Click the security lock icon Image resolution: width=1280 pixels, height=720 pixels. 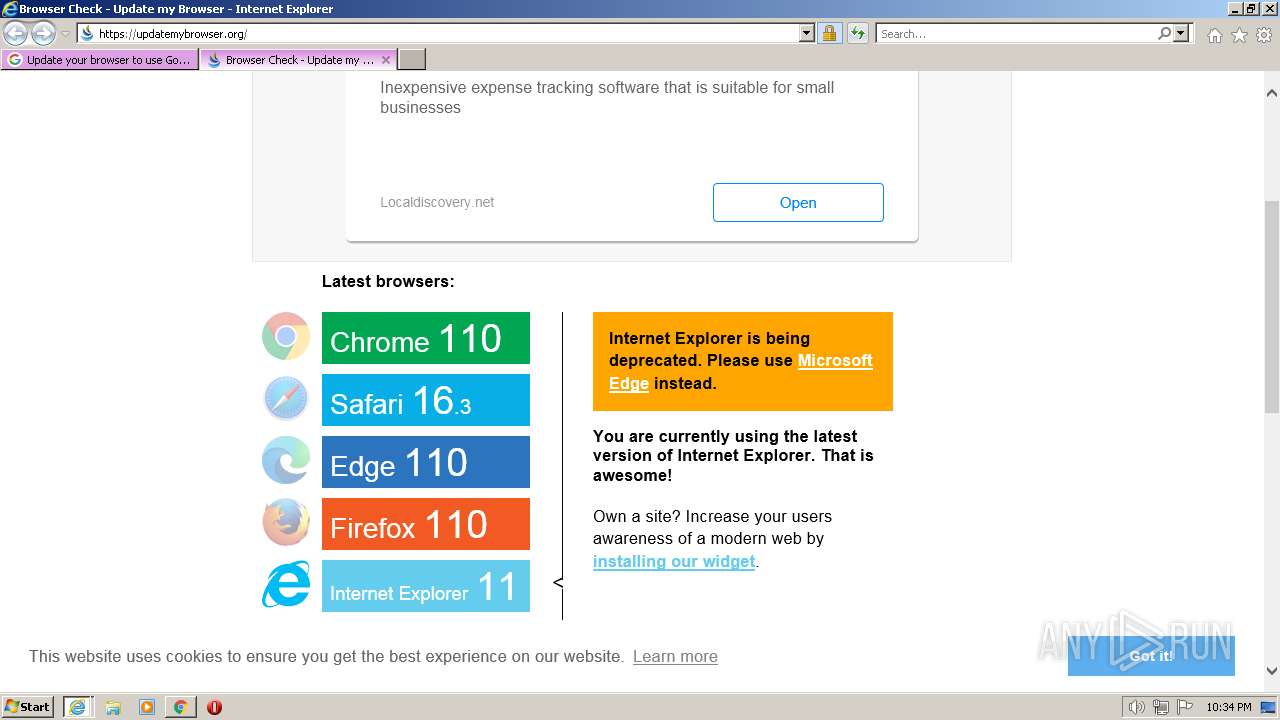tap(829, 34)
